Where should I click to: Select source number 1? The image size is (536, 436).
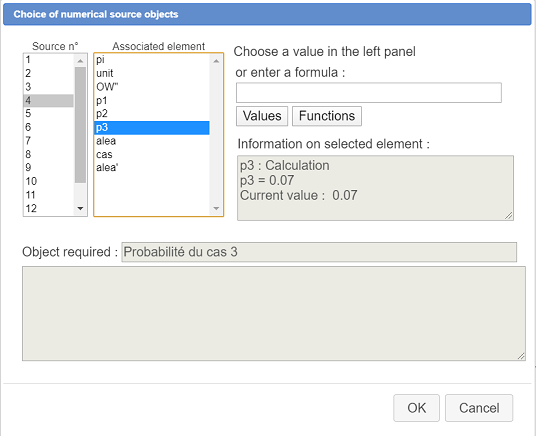pos(49,60)
